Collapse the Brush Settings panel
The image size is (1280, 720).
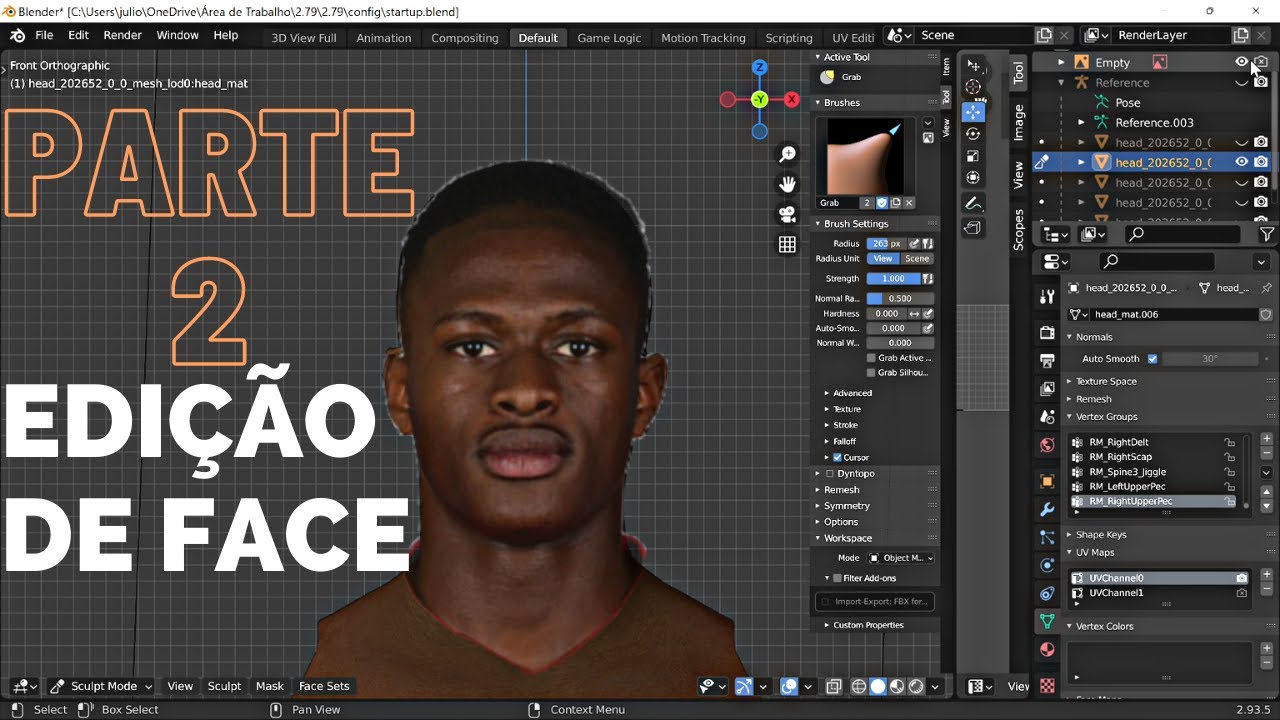point(852,224)
